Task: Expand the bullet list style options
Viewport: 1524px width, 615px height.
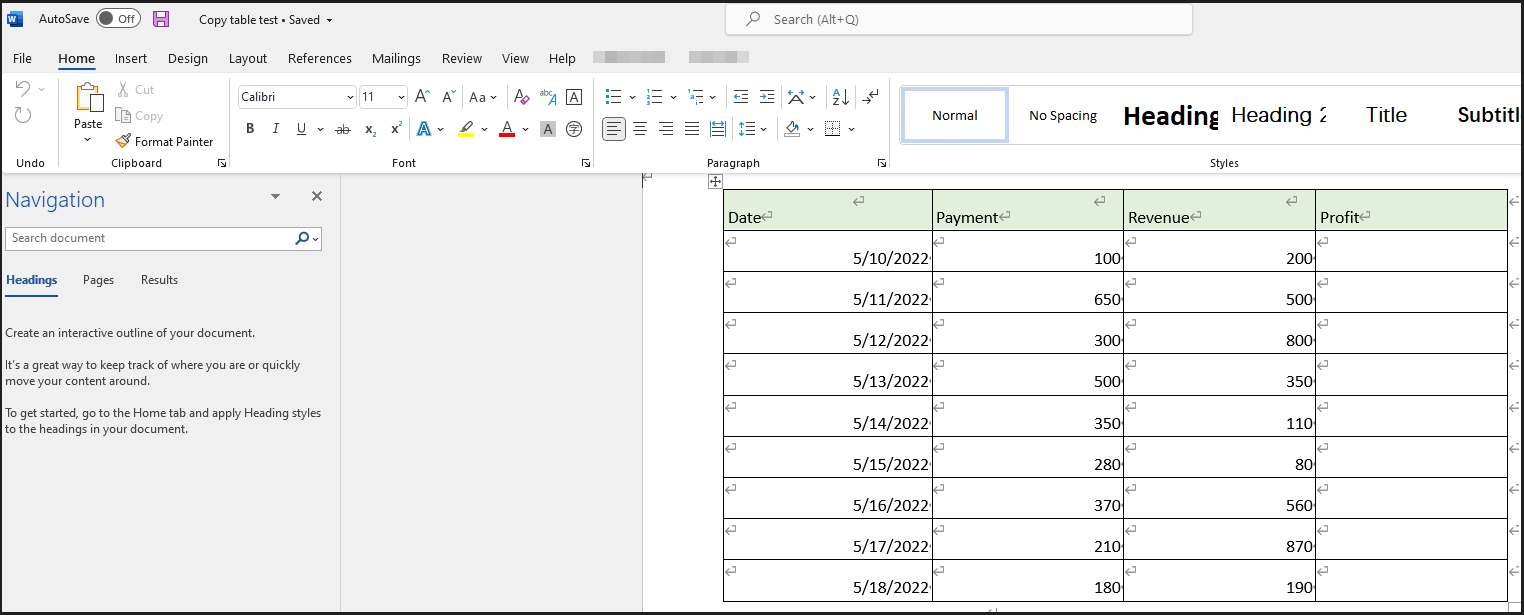Action: click(630, 96)
